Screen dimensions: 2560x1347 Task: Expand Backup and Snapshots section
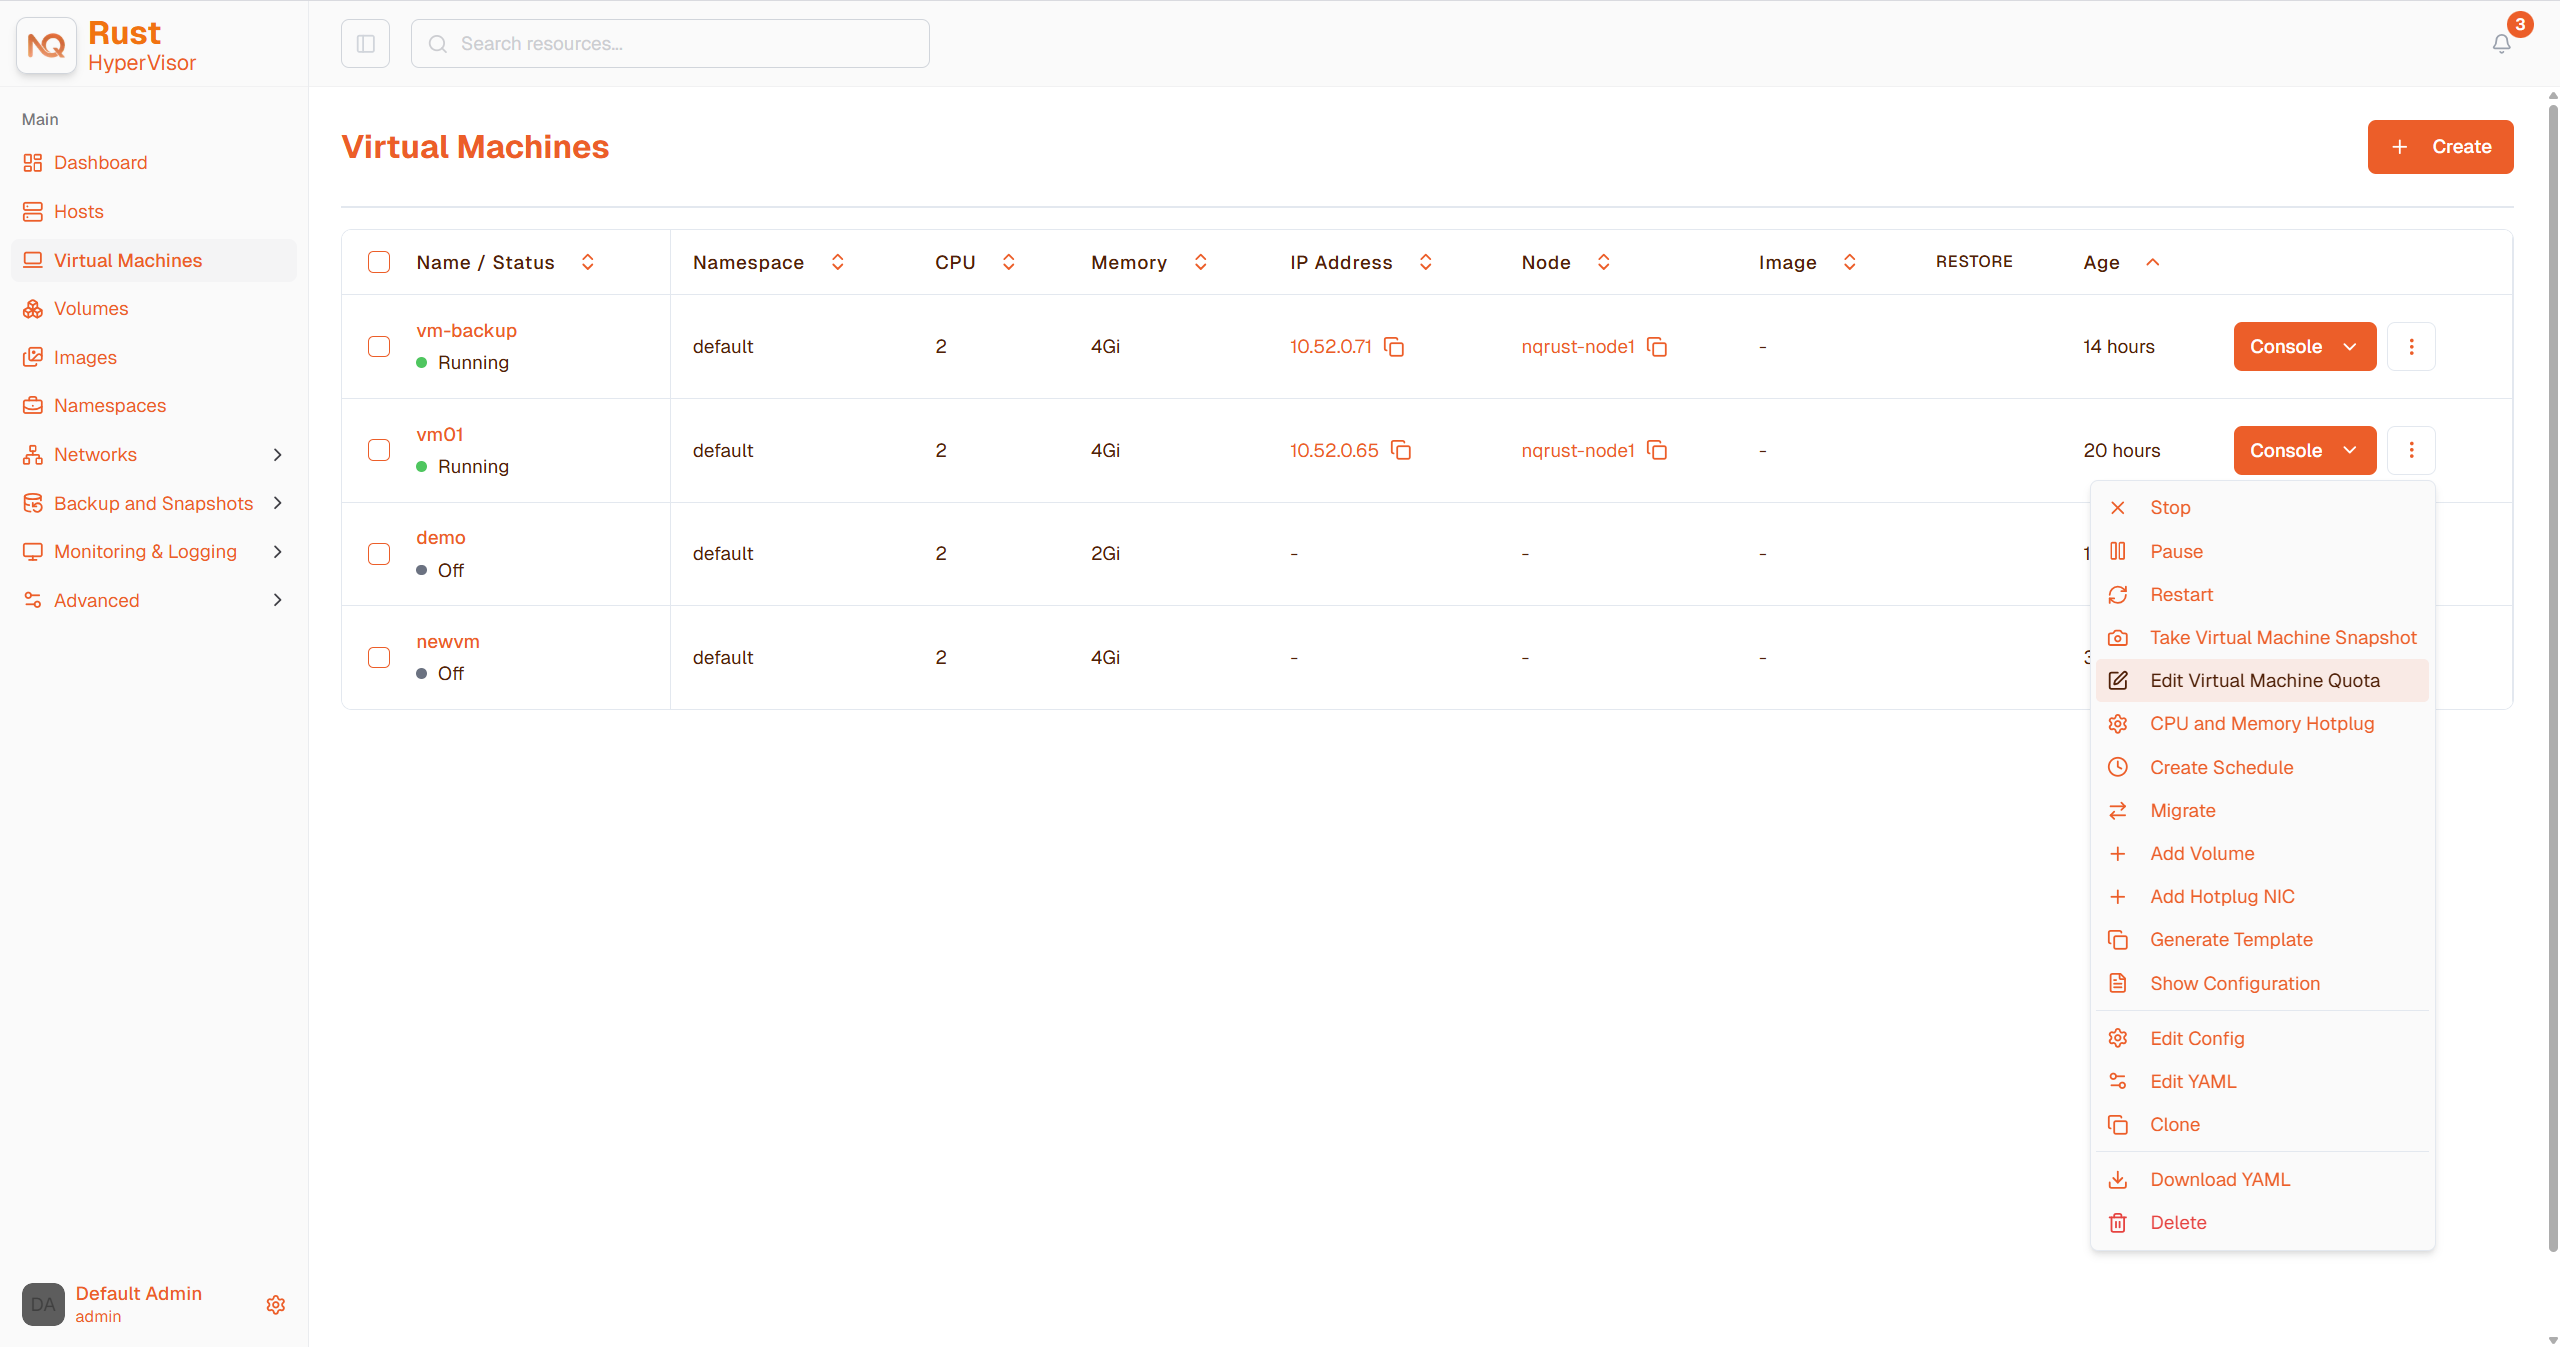[277, 504]
